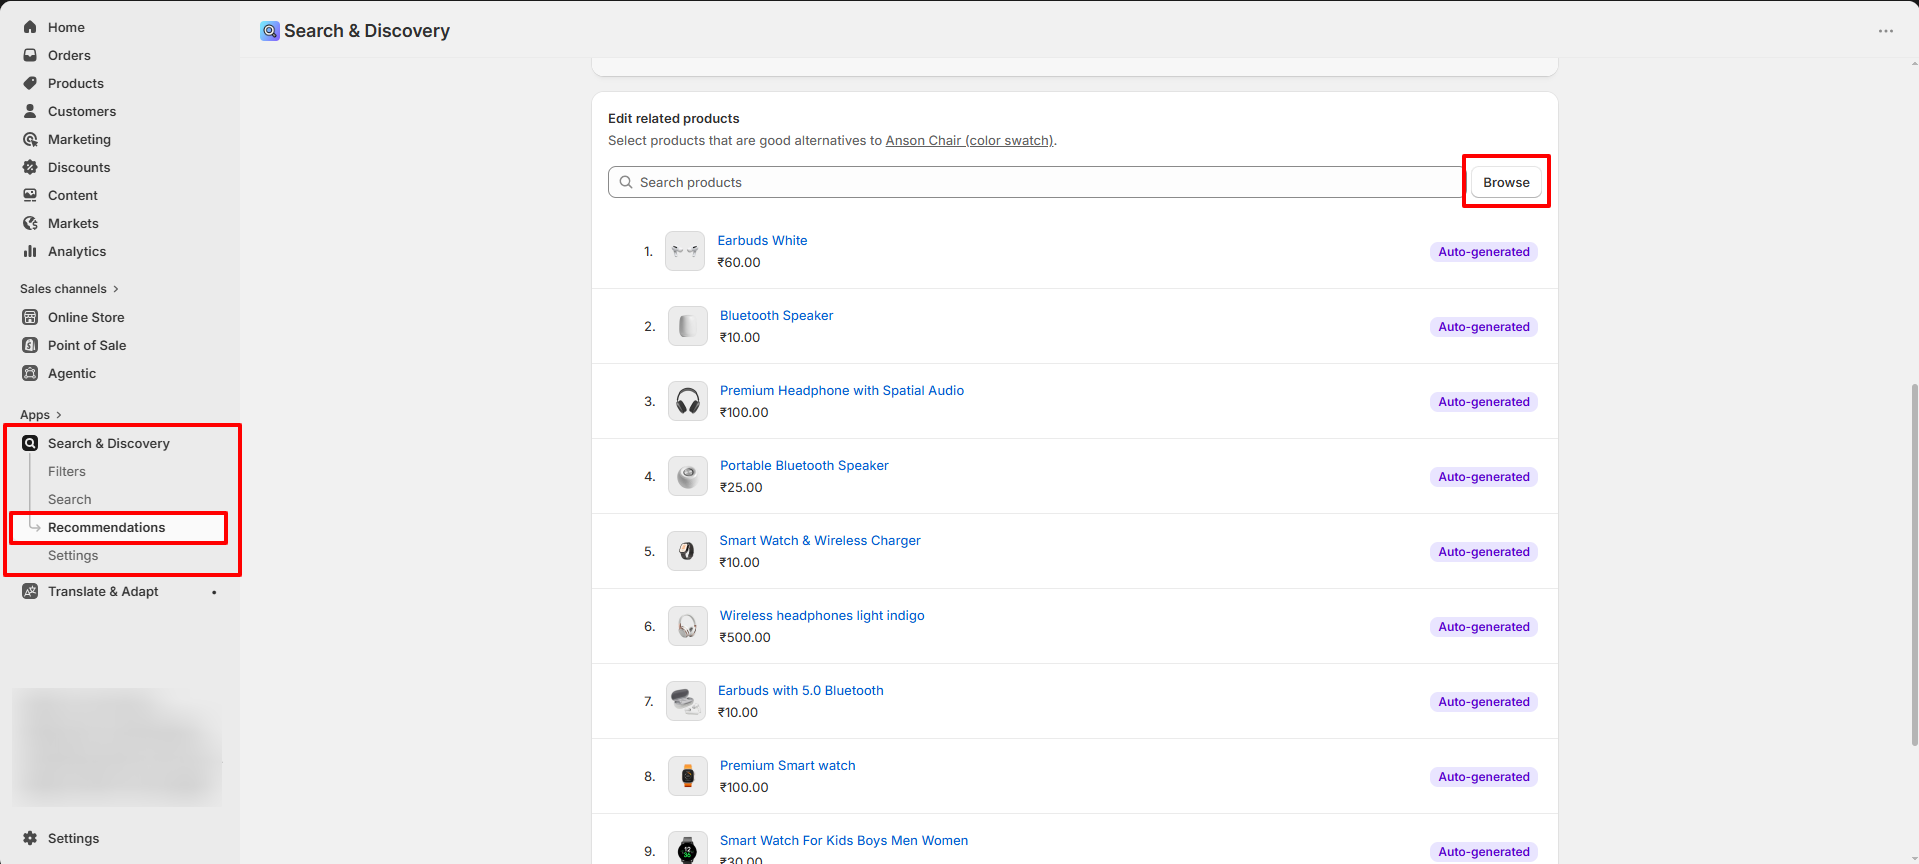Screen dimensions: 1919x864
Task: Click the Content icon in sidebar
Action: 30,195
